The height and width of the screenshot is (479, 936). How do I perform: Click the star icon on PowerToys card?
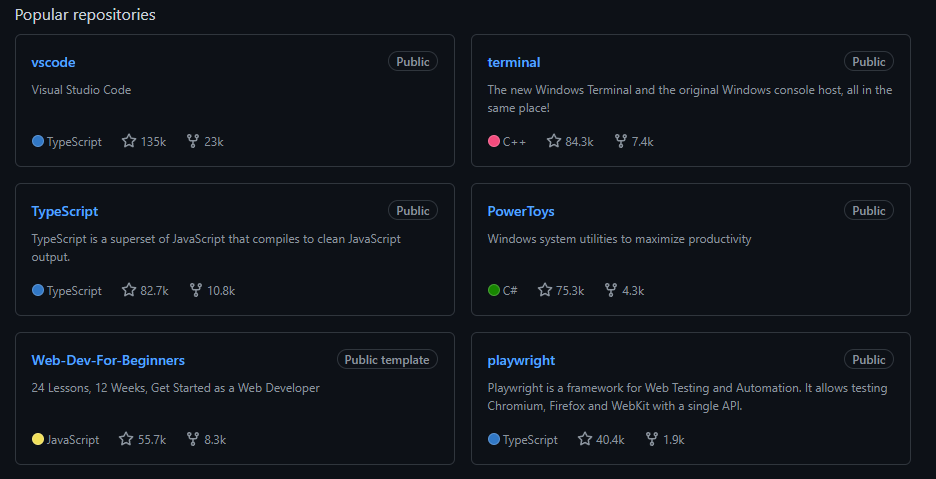[x=545, y=290]
